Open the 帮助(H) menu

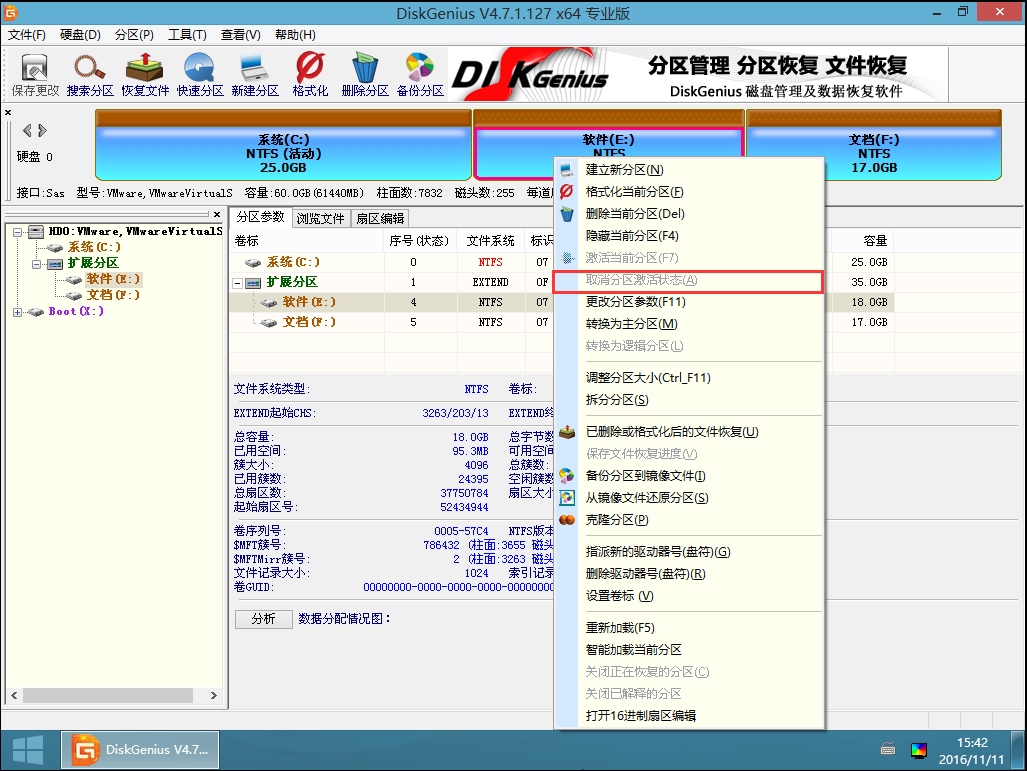pos(295,35)
